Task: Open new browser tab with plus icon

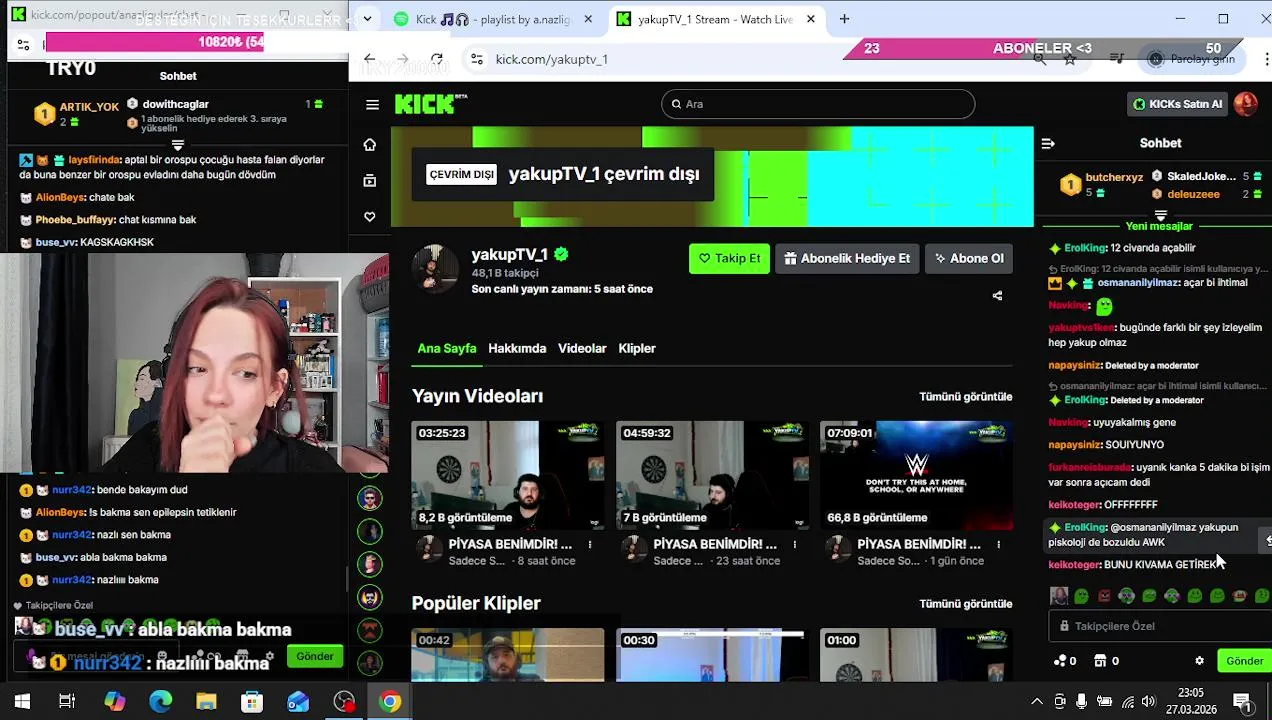Action: click(844, 19)
